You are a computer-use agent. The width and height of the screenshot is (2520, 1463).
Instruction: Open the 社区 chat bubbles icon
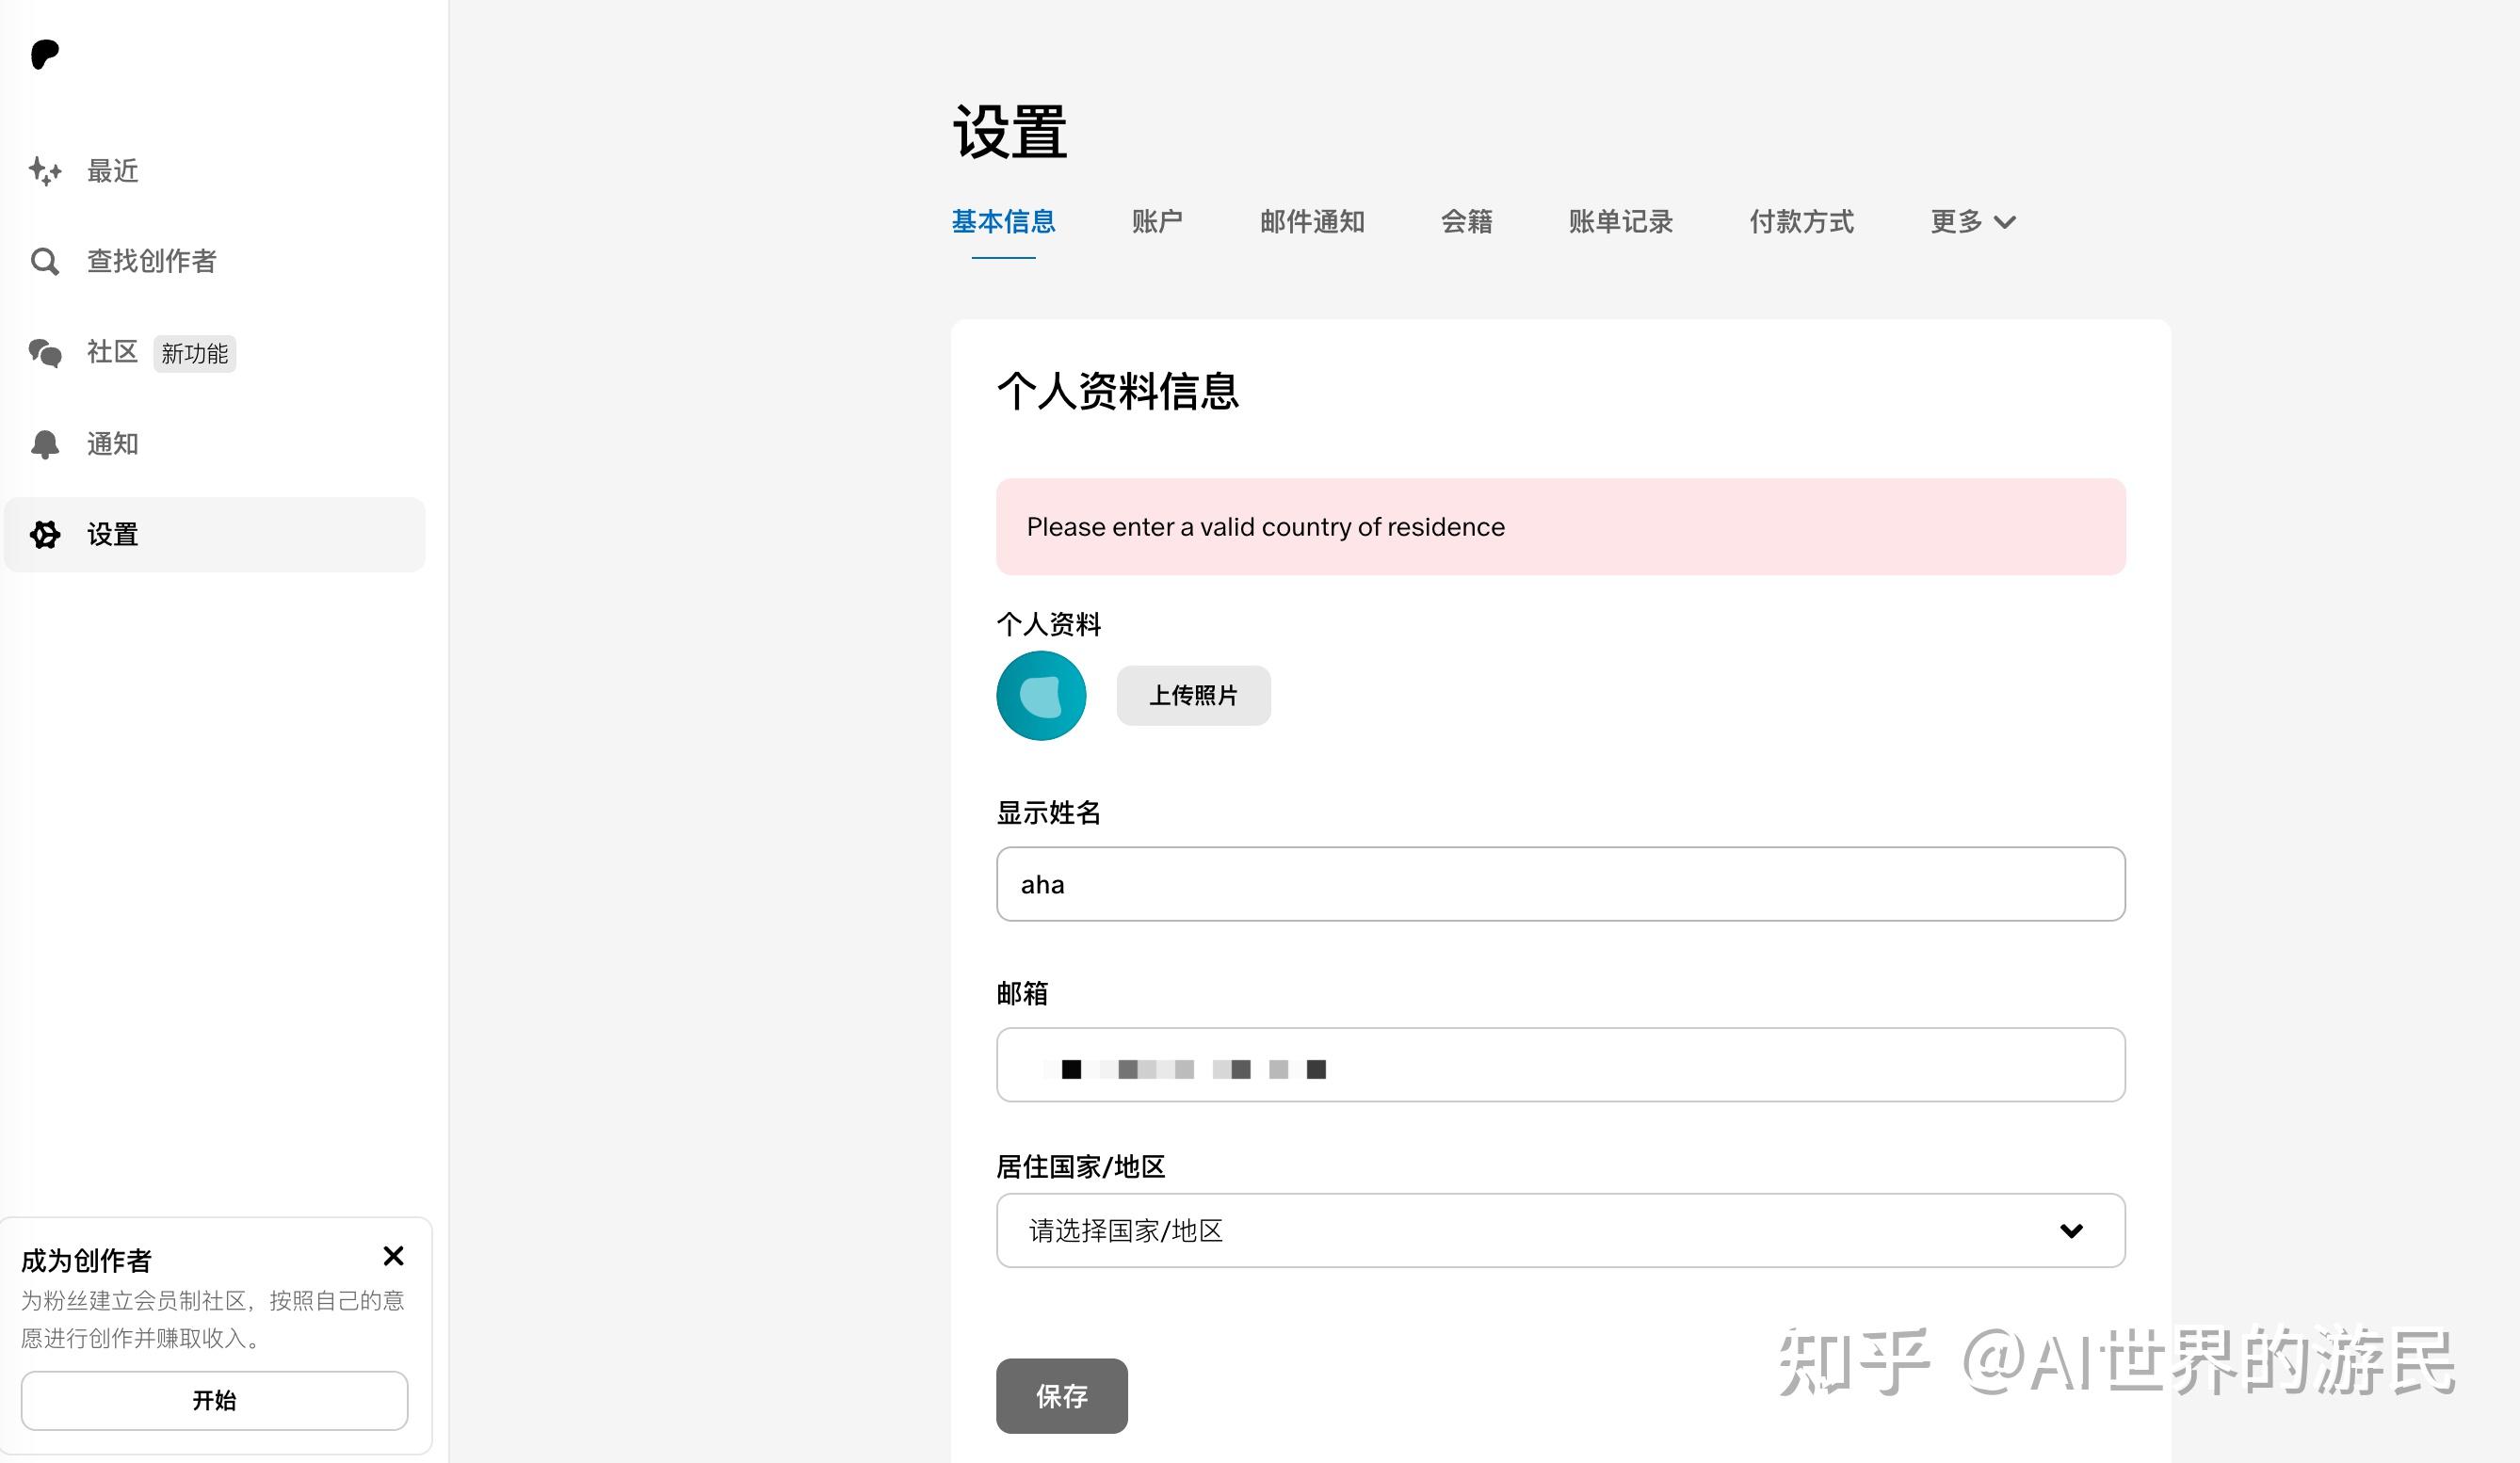(45, 353)
